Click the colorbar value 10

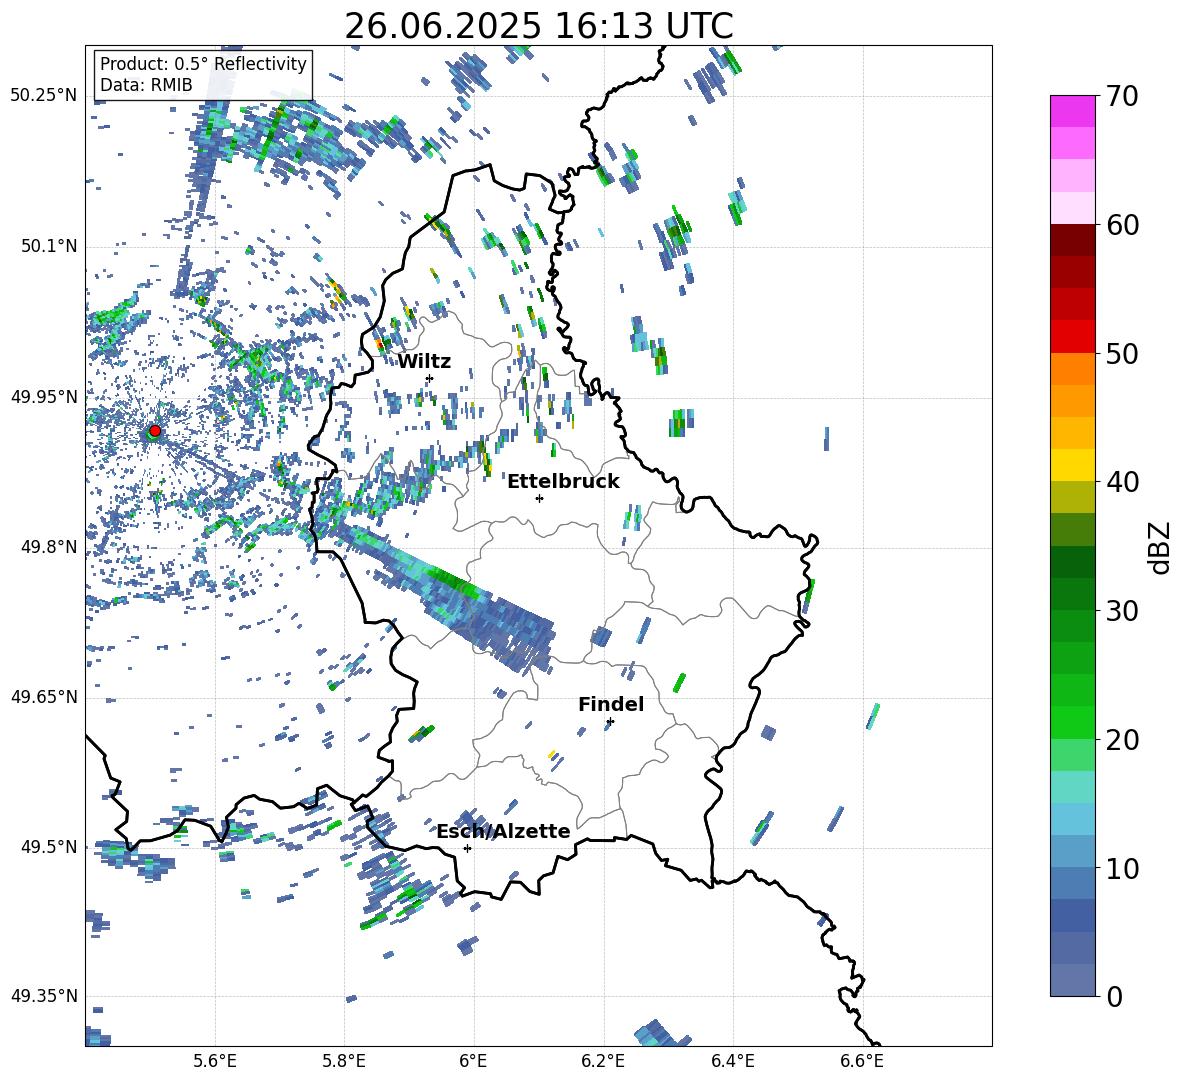click(1122, 868)
